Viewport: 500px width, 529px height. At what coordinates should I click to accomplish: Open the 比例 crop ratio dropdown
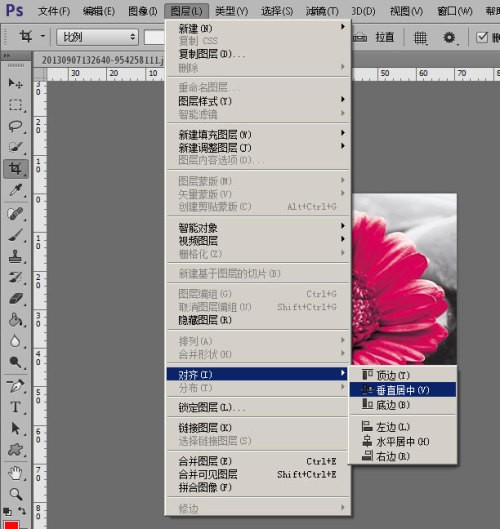click(98, 37)
